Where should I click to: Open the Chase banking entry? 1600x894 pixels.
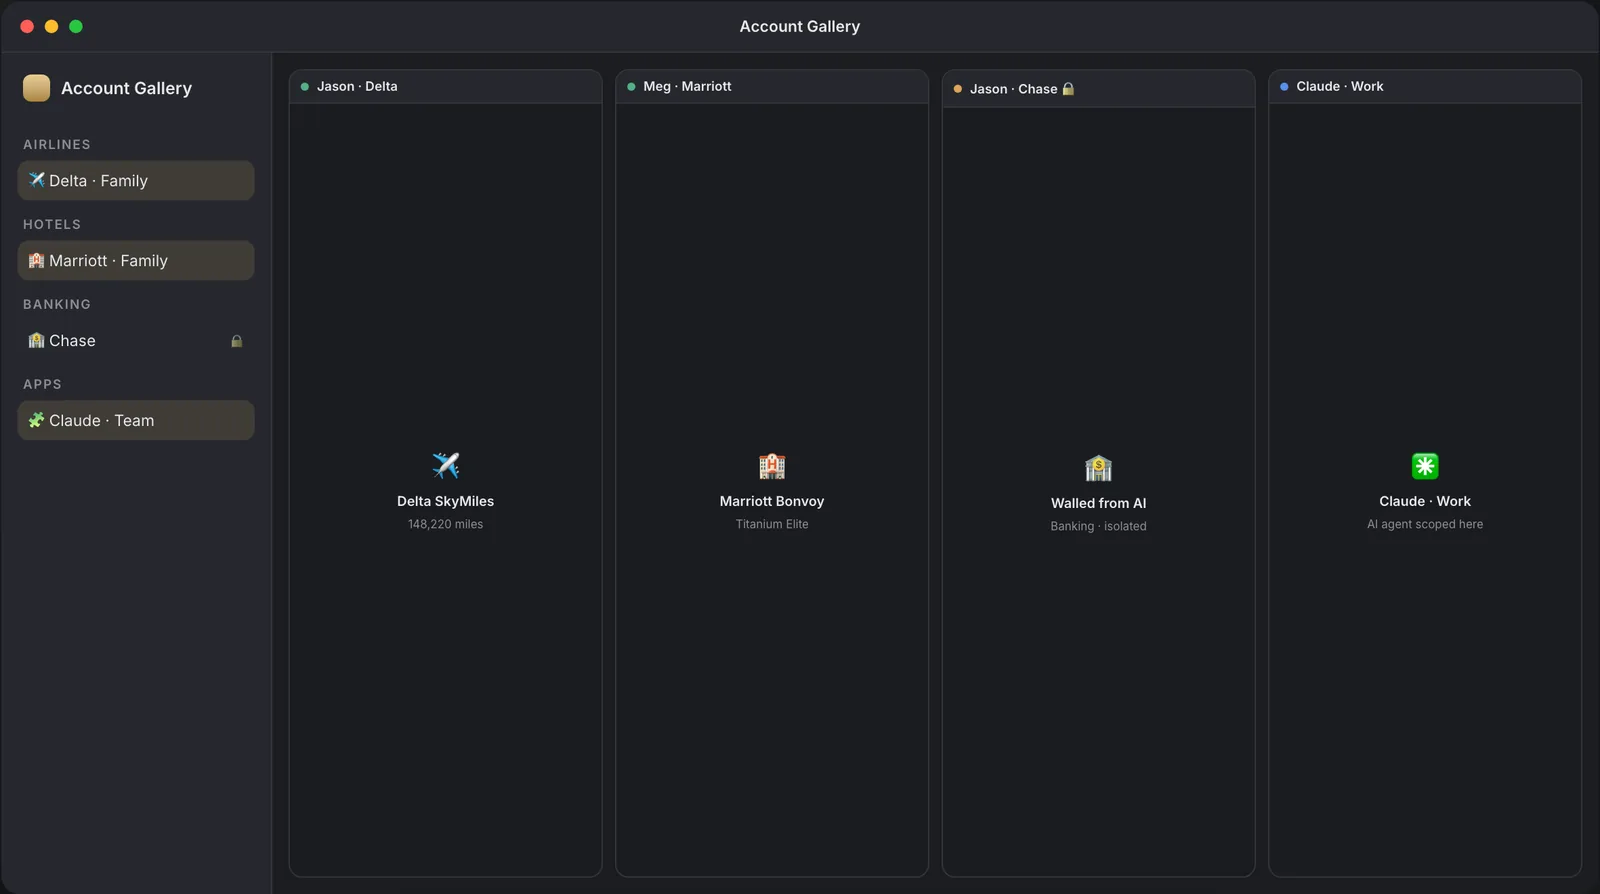pyautogui.click(x=136, y=340)
